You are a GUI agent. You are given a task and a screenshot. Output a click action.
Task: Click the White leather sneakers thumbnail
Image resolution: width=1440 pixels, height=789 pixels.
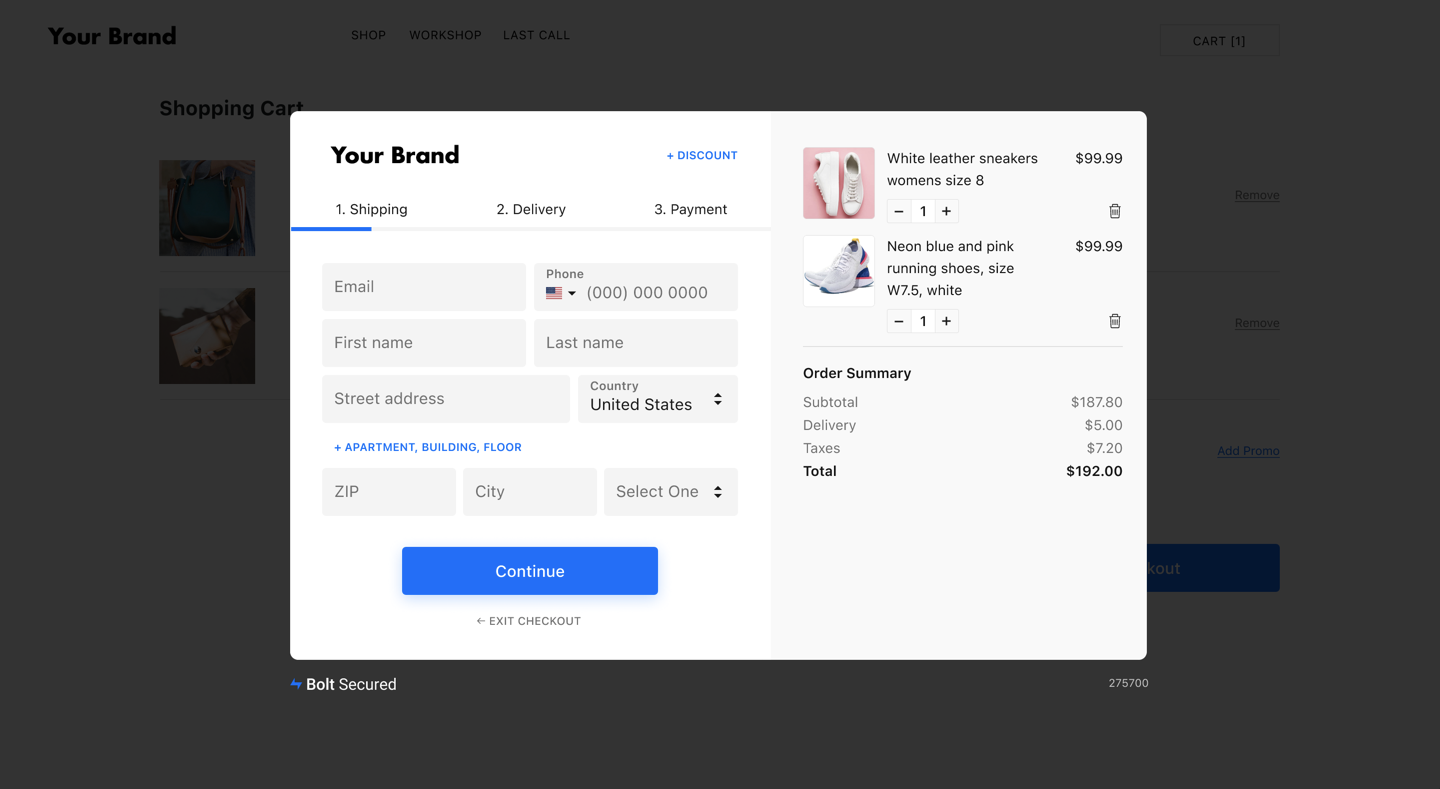[839, 183]
